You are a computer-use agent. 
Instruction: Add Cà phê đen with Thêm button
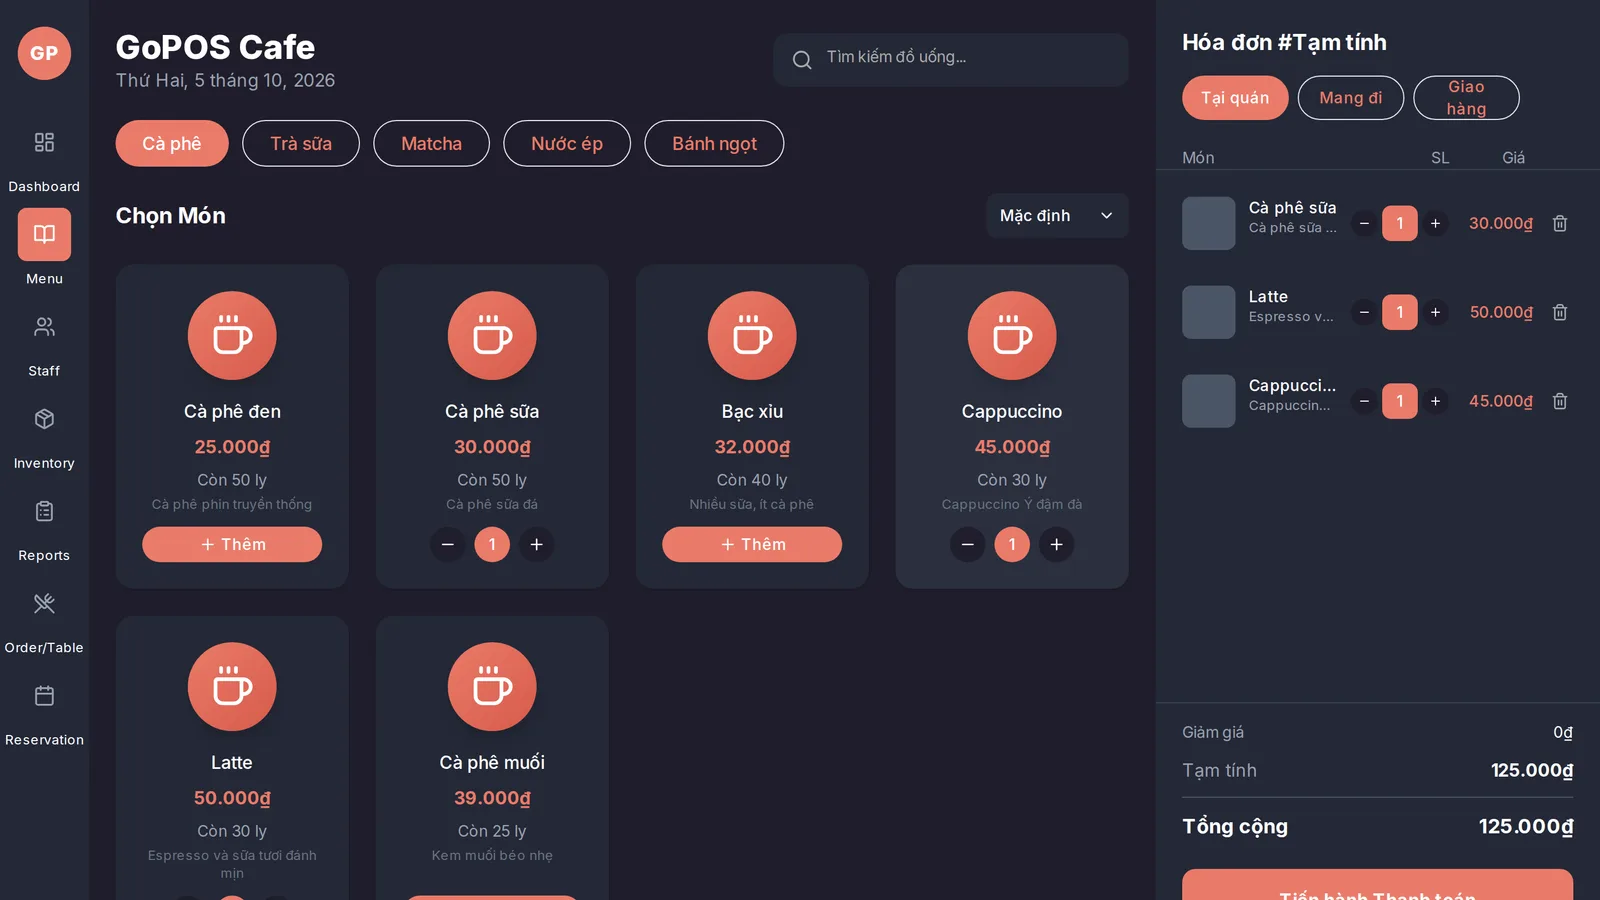(232, 544)
